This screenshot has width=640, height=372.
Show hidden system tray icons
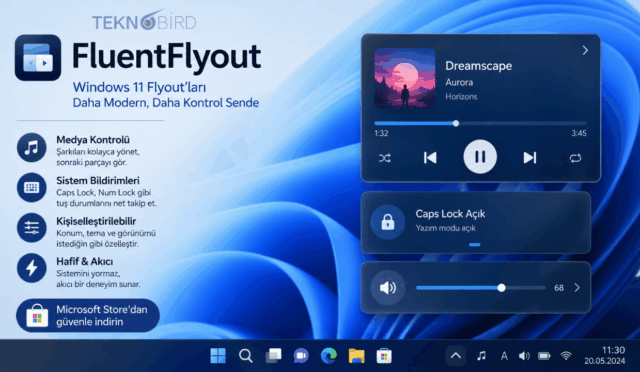coord(456,356)
